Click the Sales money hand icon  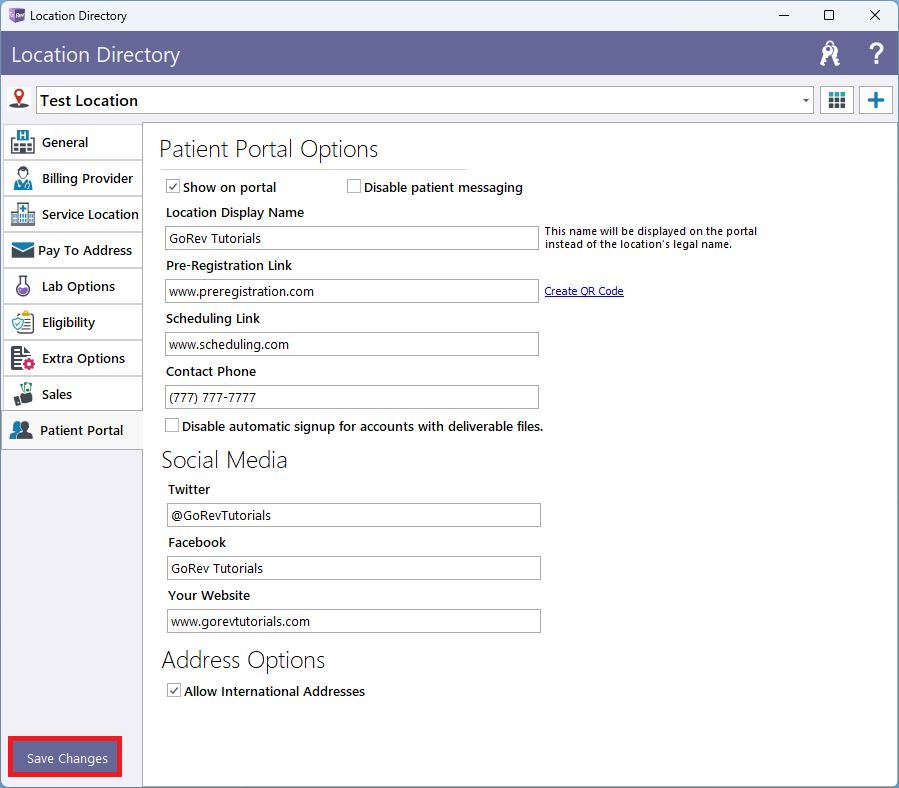(22, 394)
